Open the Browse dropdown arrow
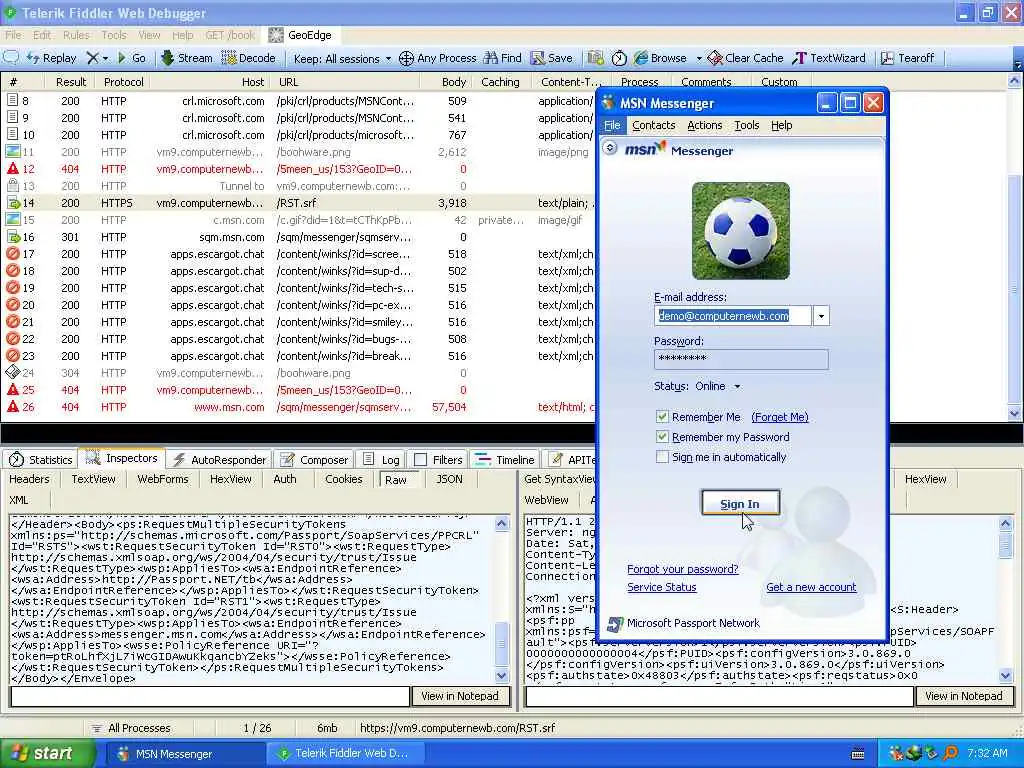 (699, 59)
